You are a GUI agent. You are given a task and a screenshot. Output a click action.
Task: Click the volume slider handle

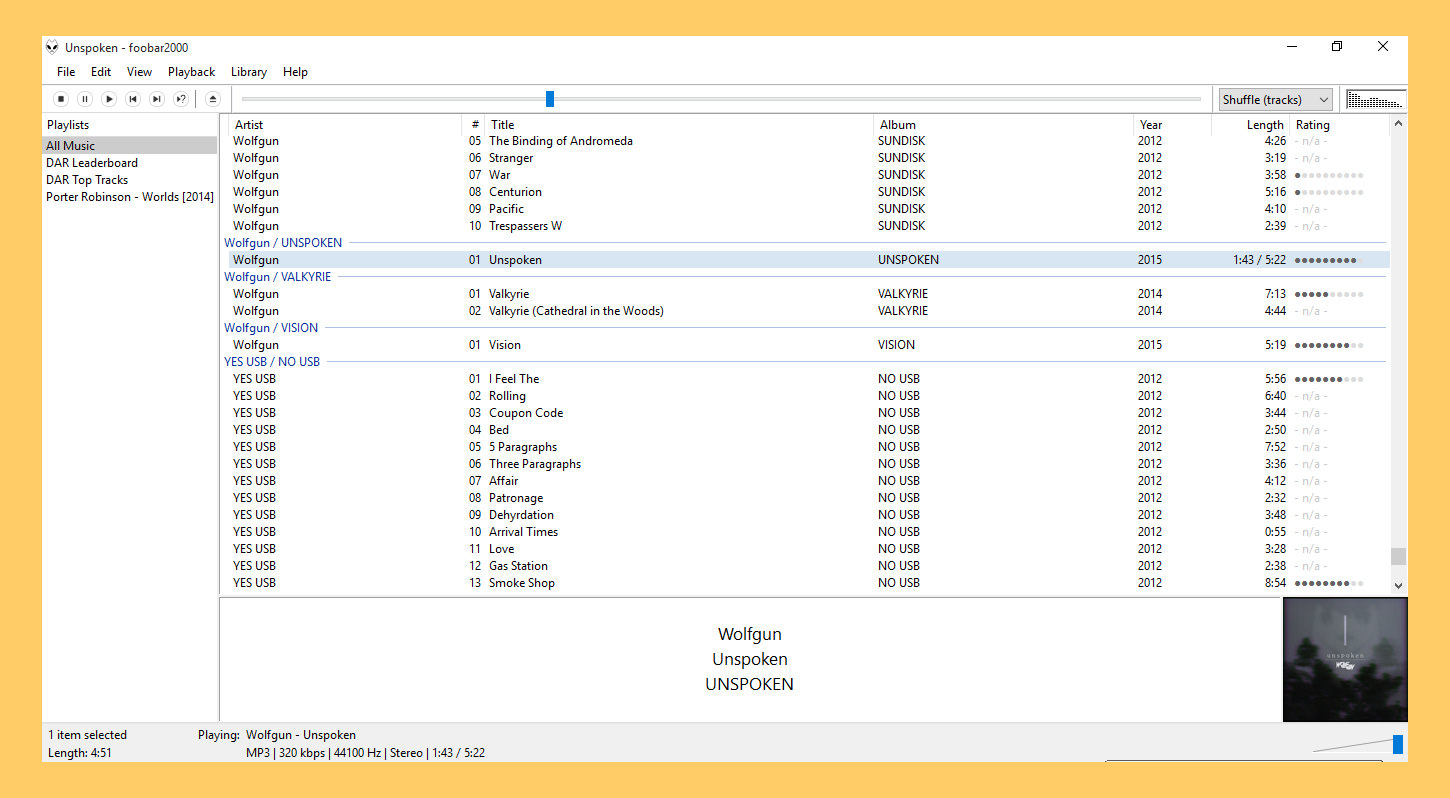tap(1397, 744)
